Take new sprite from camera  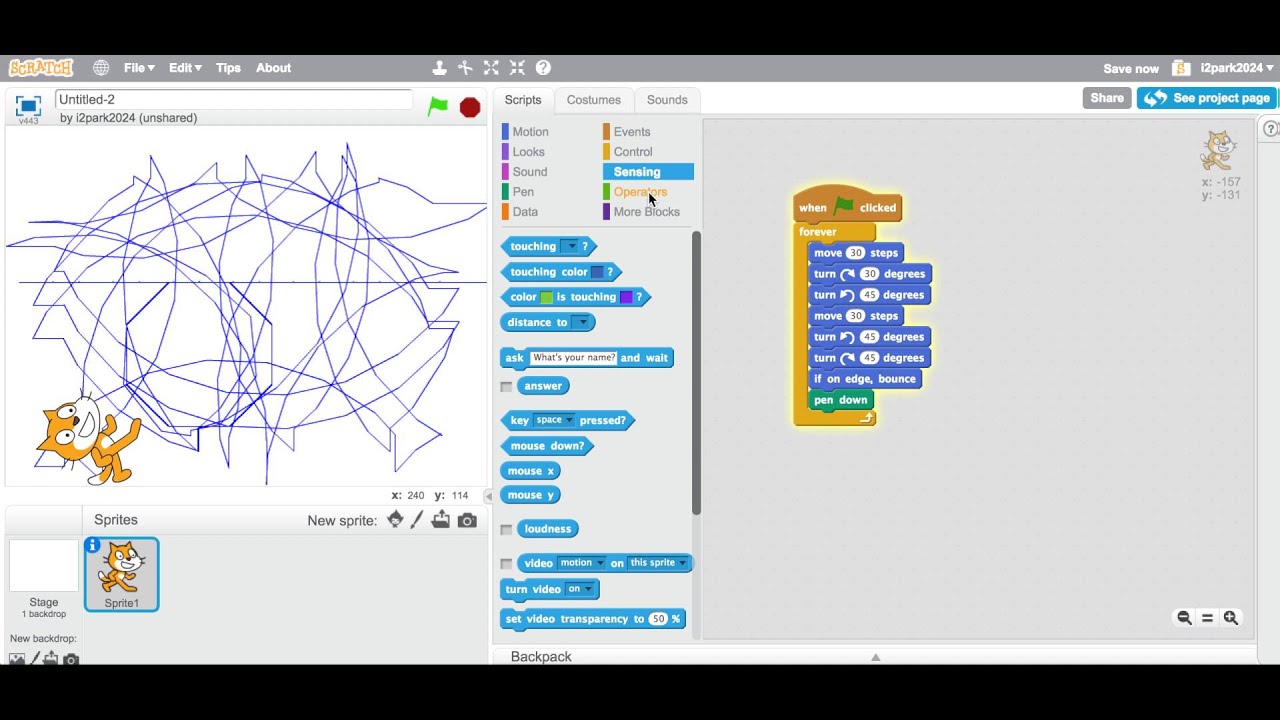pos(467,520)
